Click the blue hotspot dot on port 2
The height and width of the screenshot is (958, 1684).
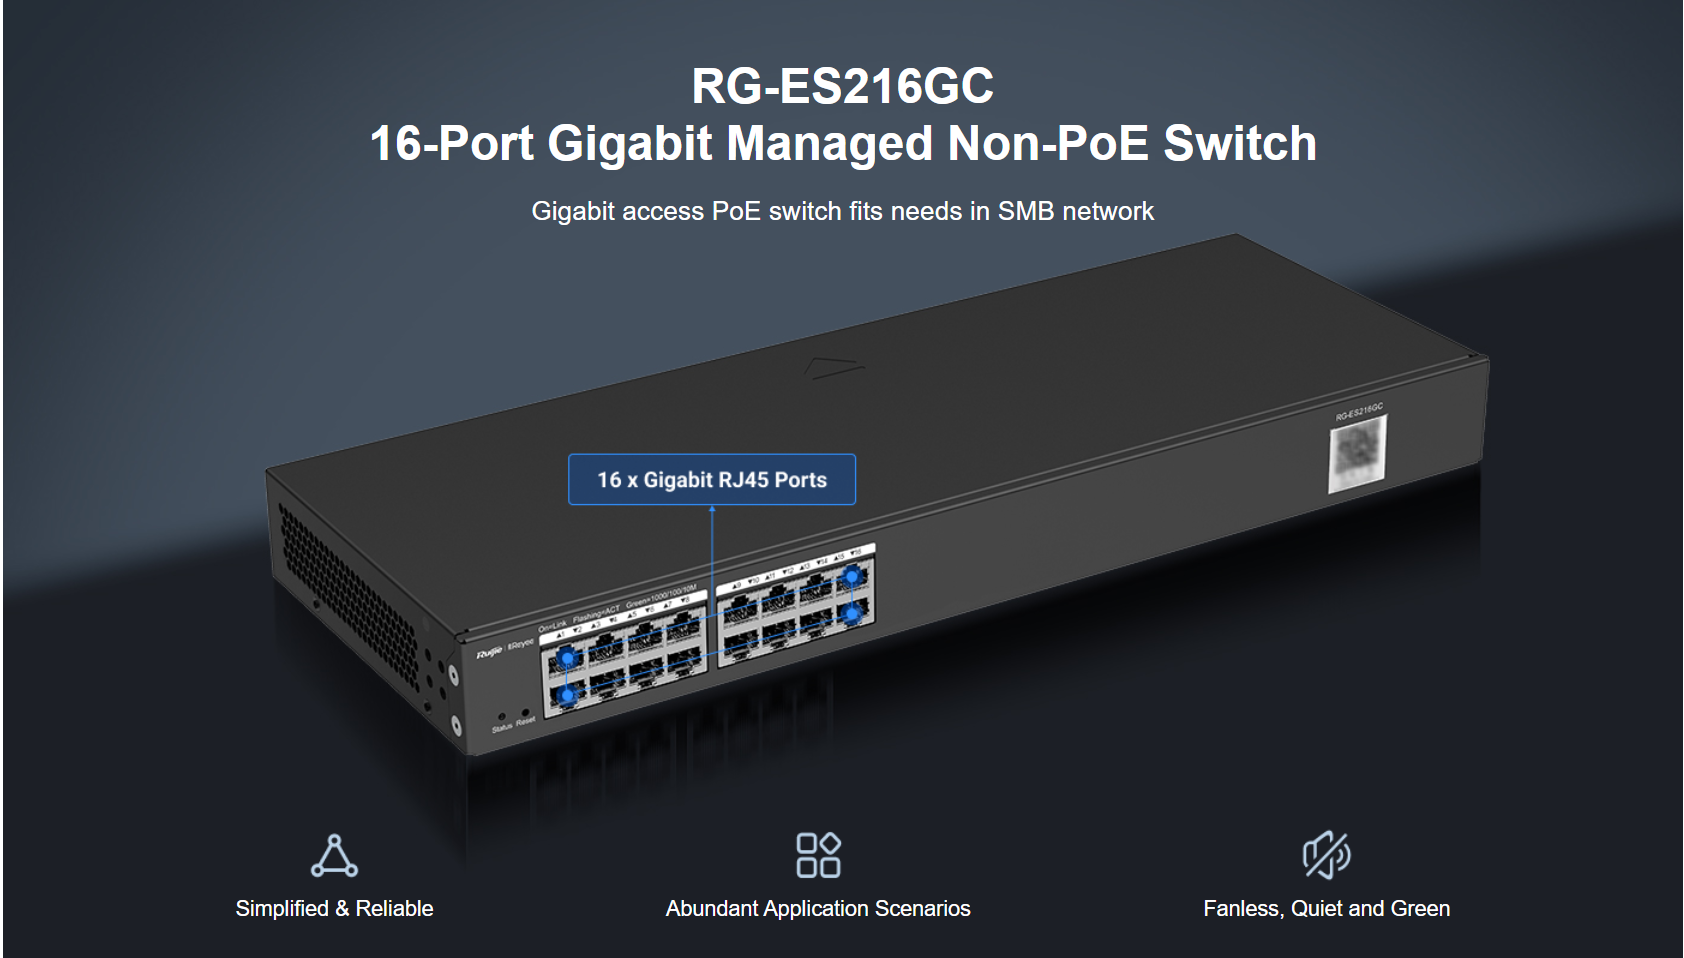(568, 695)
